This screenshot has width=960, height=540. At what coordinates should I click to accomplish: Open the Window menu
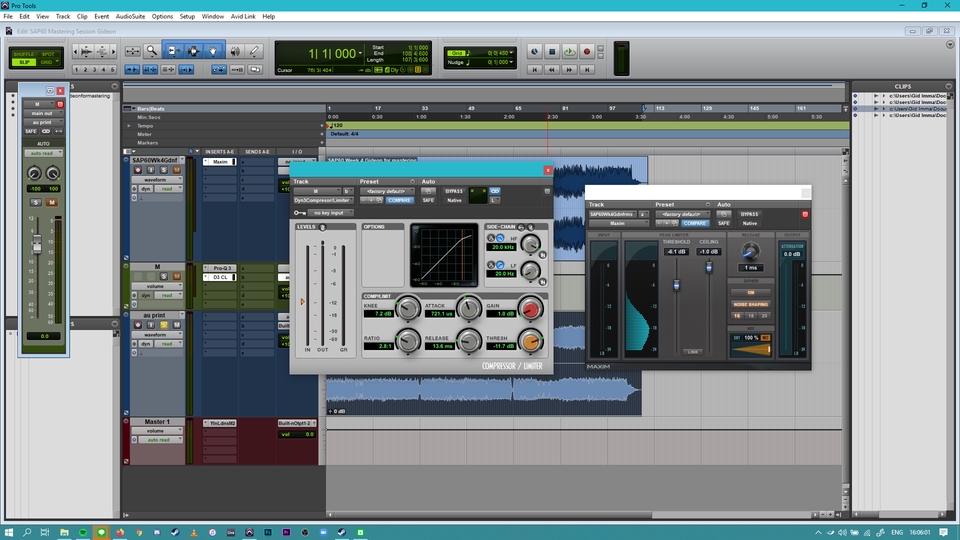pos(212,17)
